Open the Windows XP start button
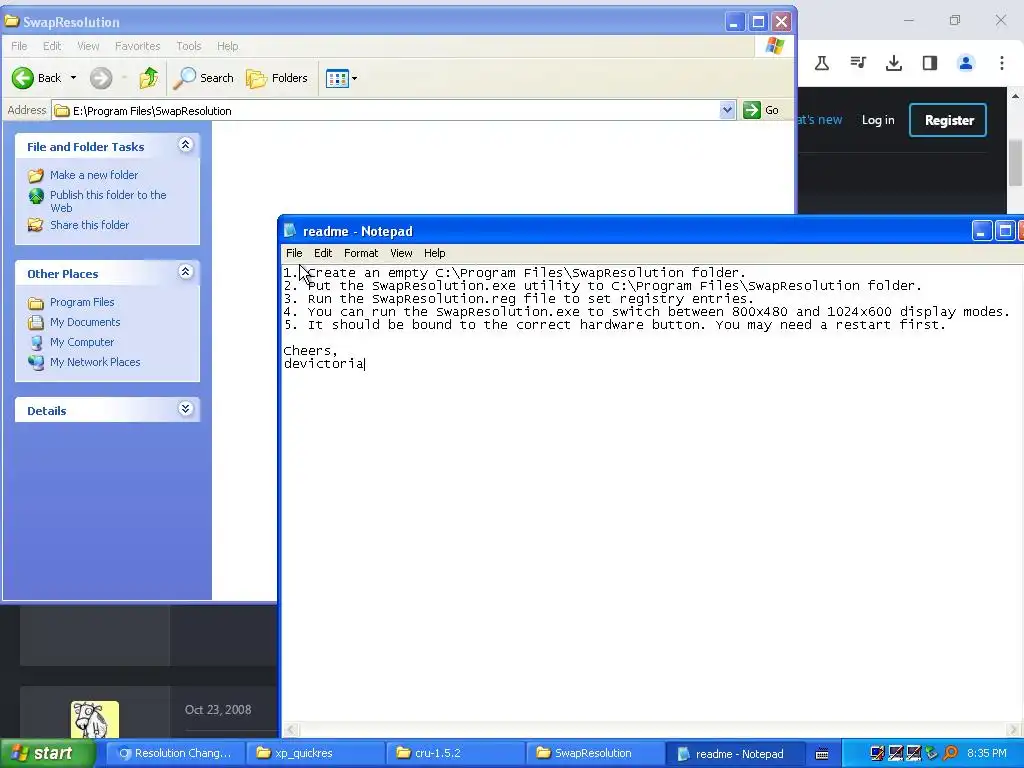Viewport: 1024px width, 768px height. [47, 753]
